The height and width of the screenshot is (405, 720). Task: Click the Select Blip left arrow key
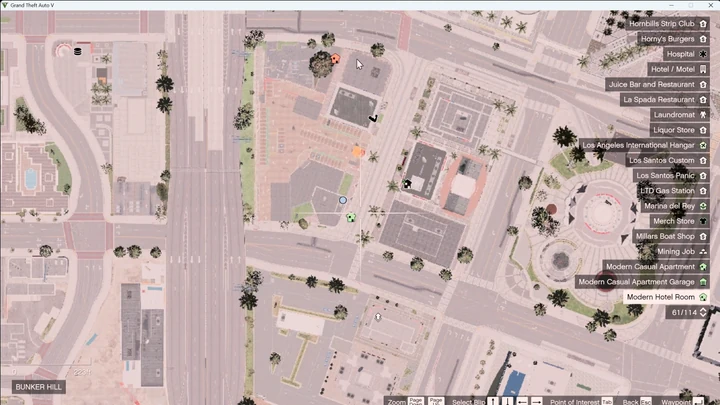522,401
